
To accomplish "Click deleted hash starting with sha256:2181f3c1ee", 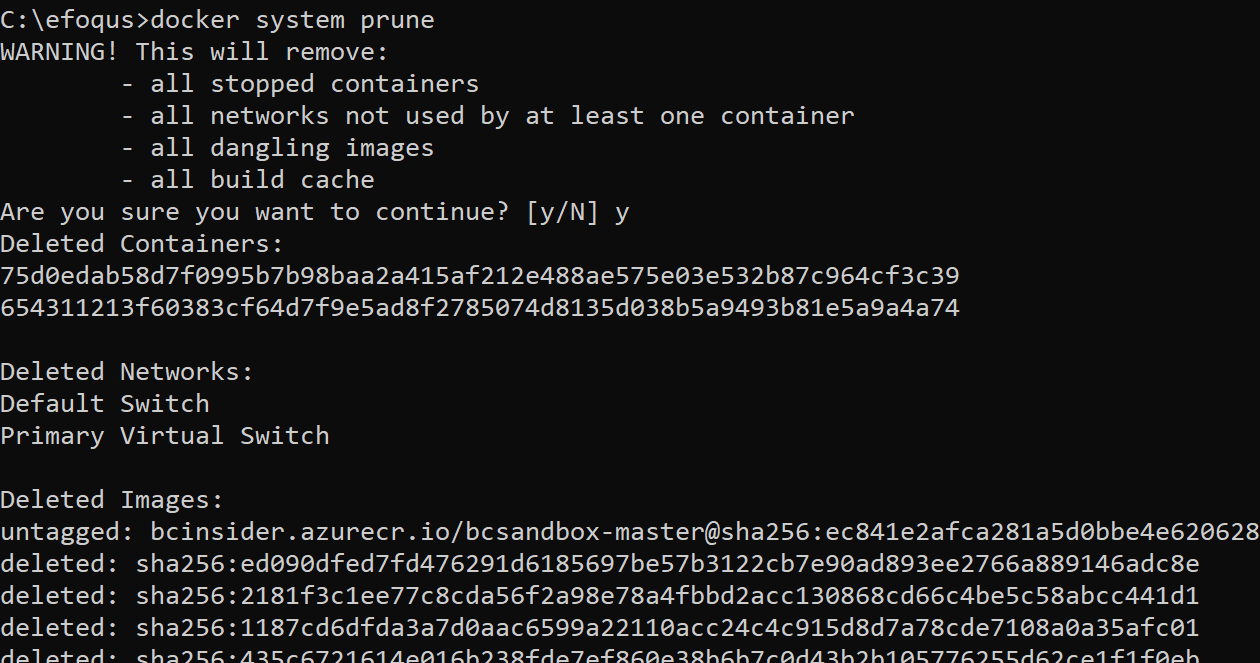I will 668,596.
